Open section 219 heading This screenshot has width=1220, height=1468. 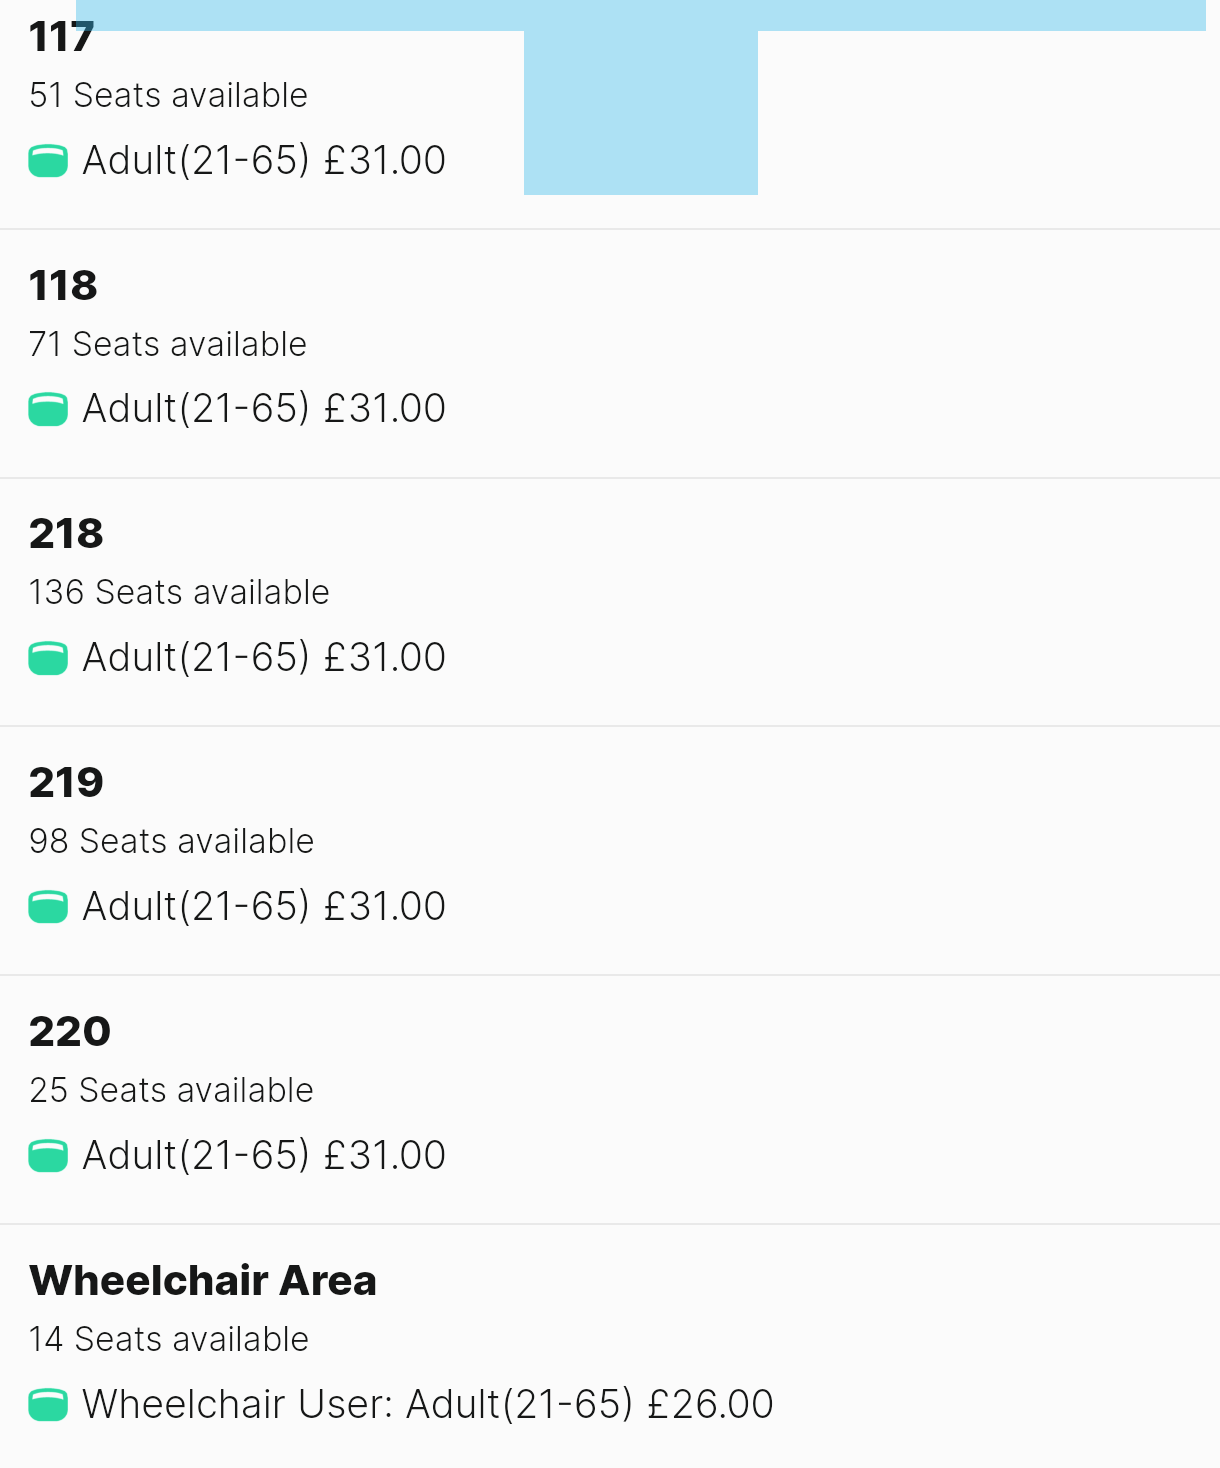coord(66,783)
